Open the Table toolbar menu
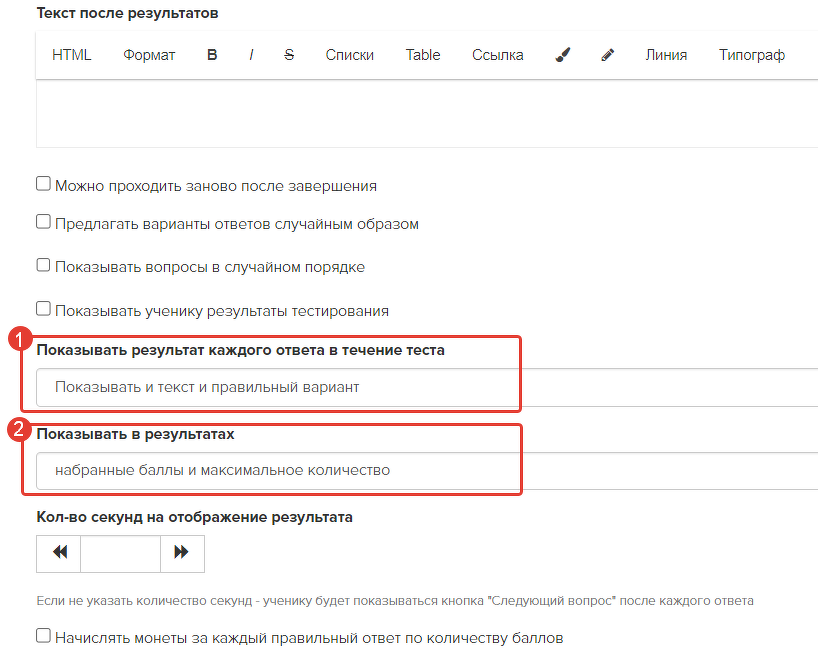Image resolution: width=818 pixels, height=668 pixels. tap(423, 55)
